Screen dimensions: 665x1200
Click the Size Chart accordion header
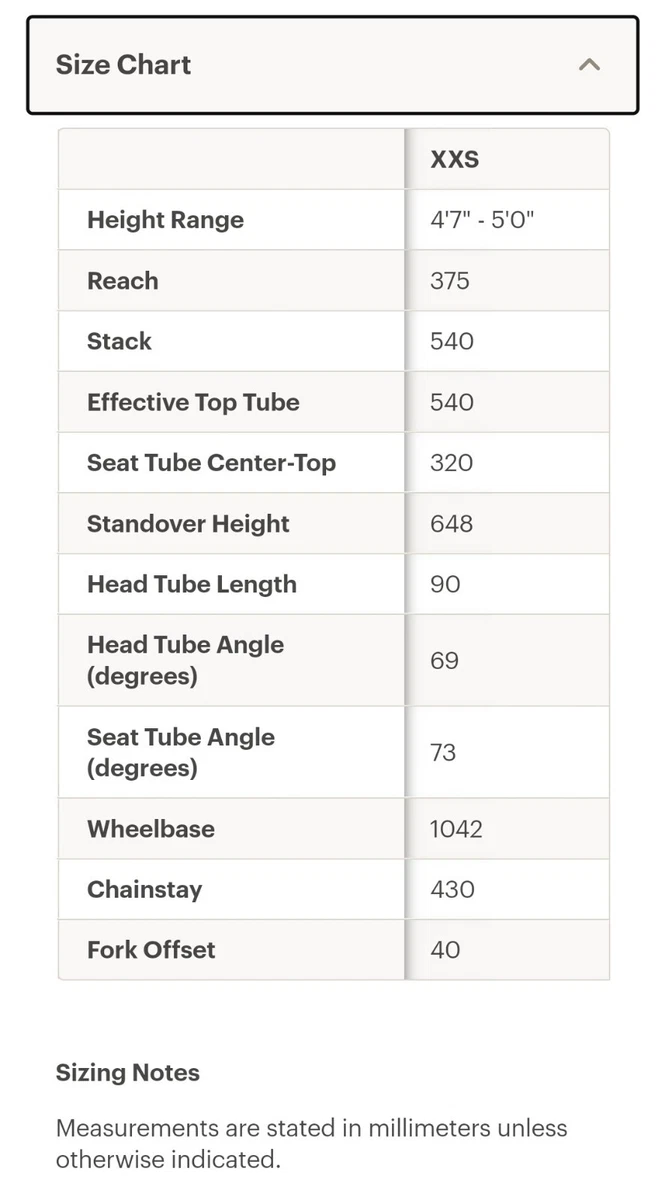click(x=332, y=65)
